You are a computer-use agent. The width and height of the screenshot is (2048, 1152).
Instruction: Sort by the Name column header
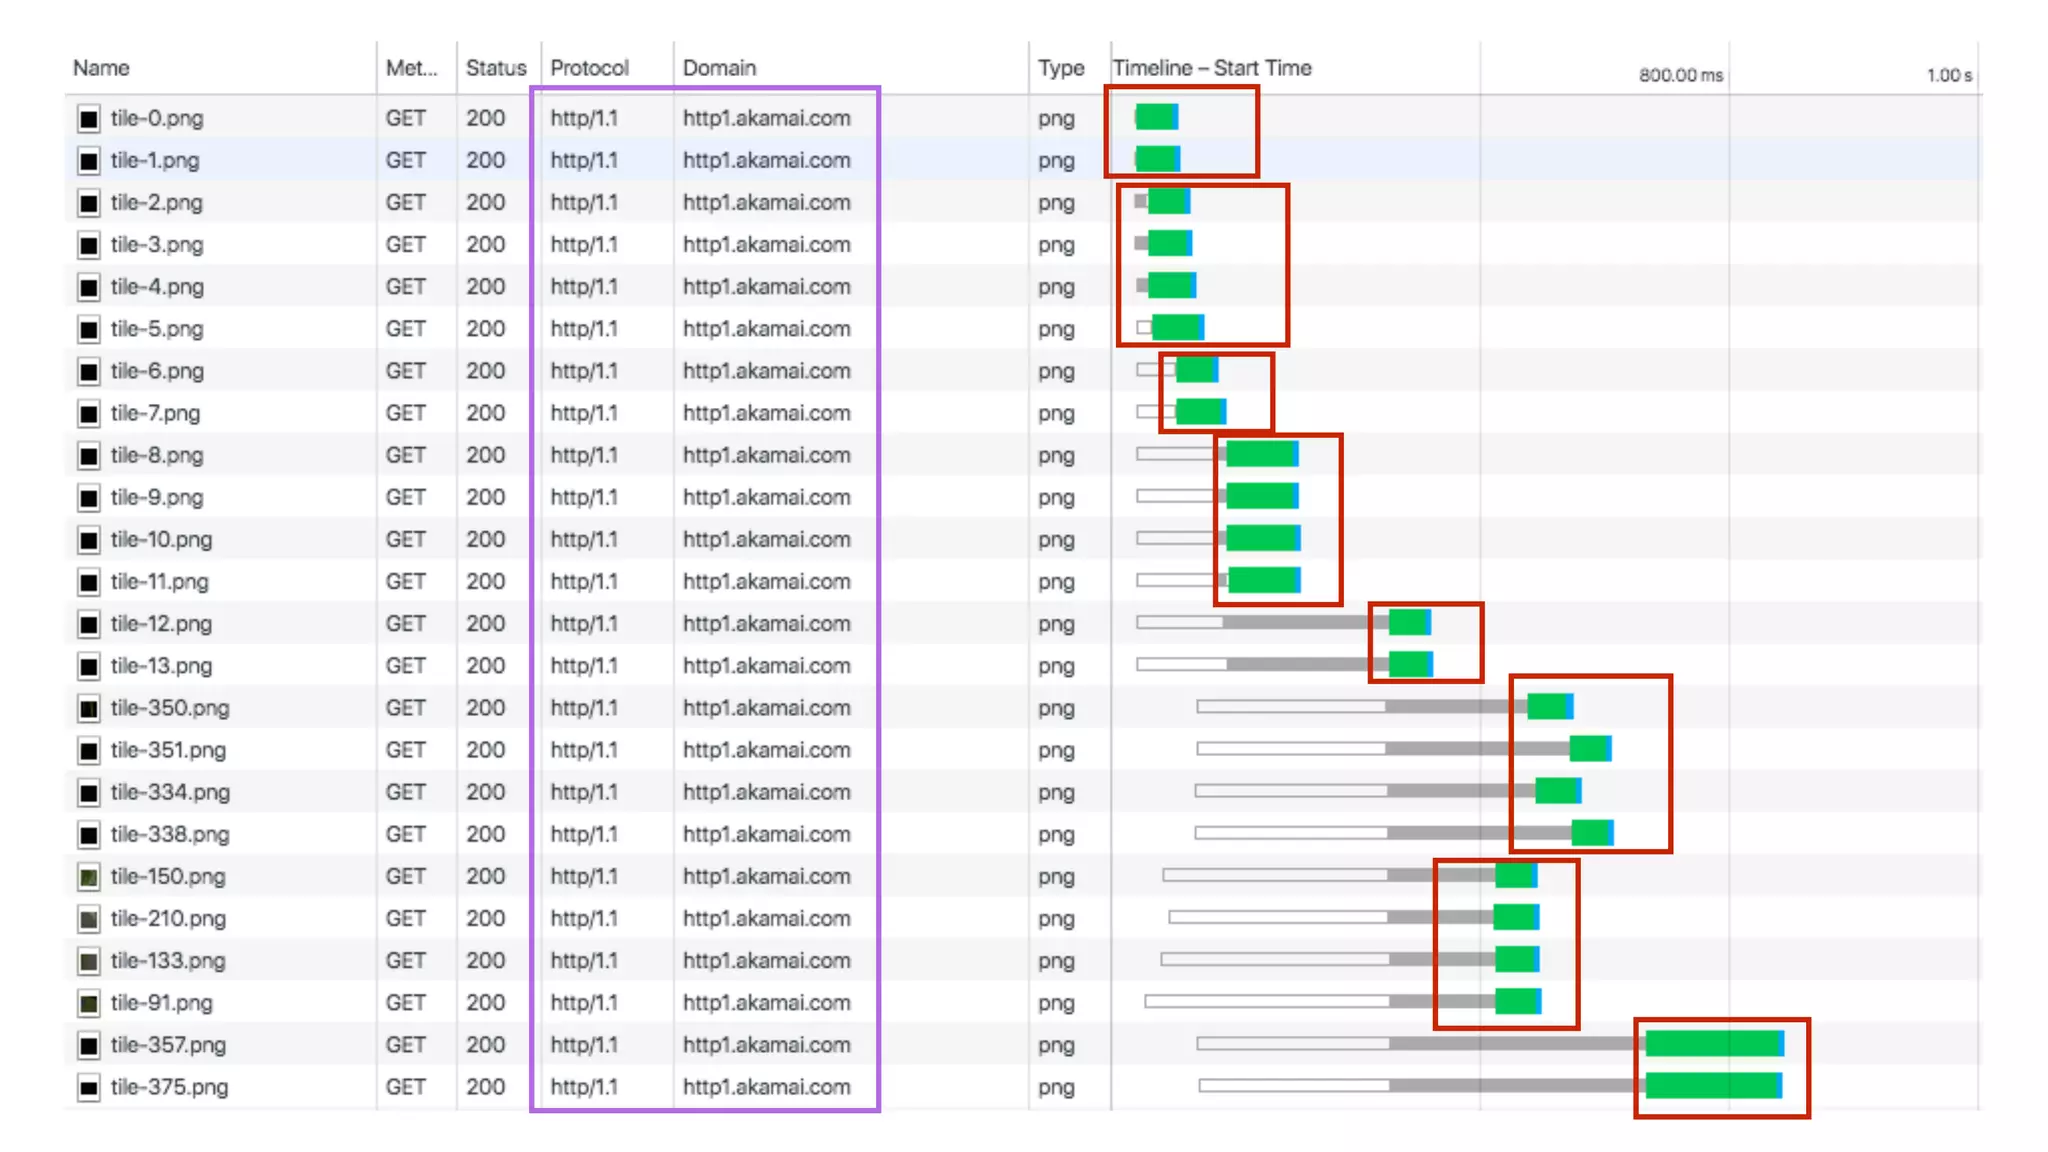click(x=101, y=68)
